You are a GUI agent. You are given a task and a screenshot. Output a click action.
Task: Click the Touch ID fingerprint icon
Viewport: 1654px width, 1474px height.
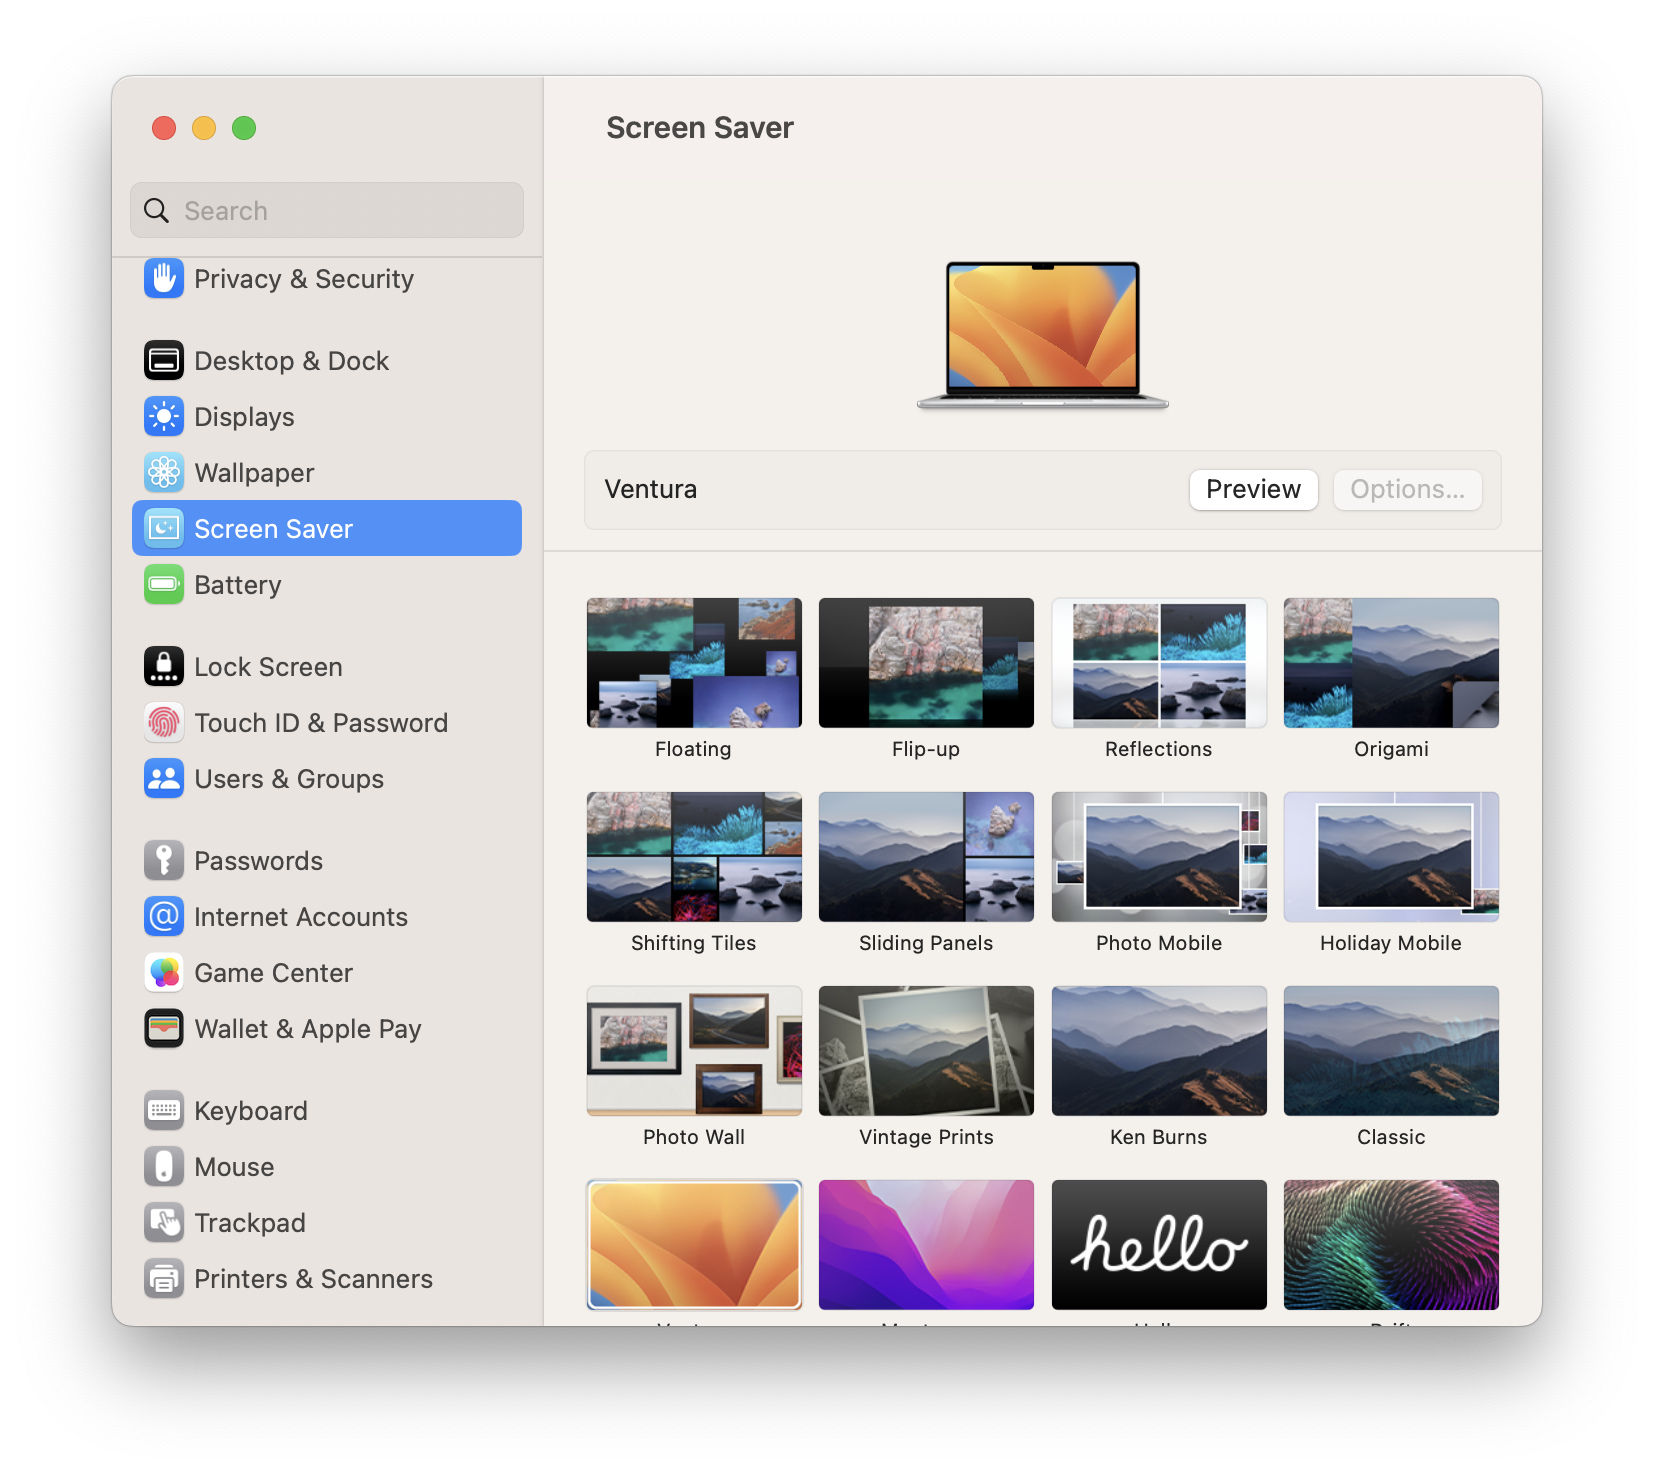164,723
